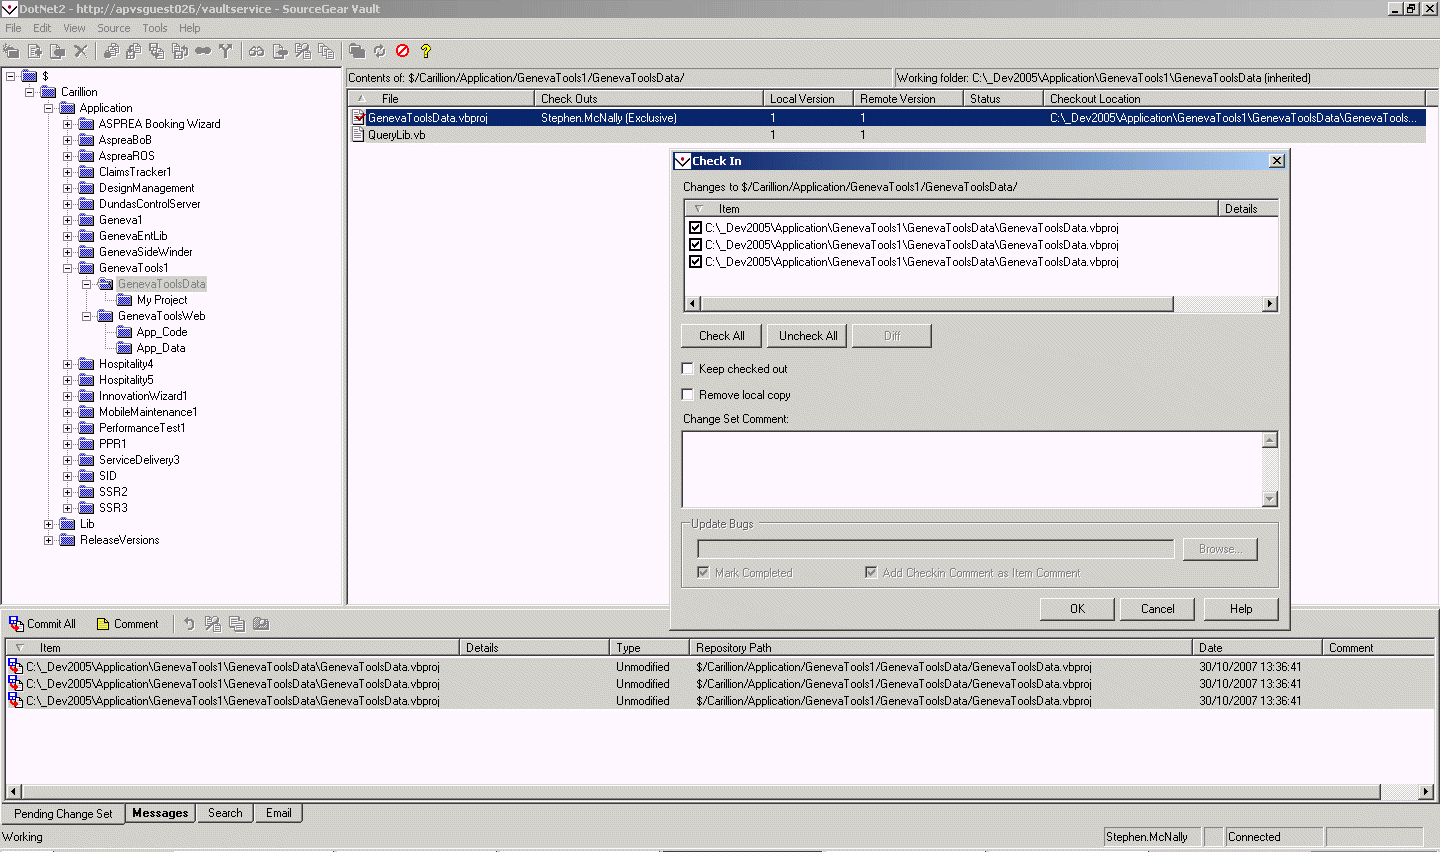This screenshot has height=852, width=1440.
Task: Click the SourceGear Vault application icon in title bar
Action: point(9,9)
